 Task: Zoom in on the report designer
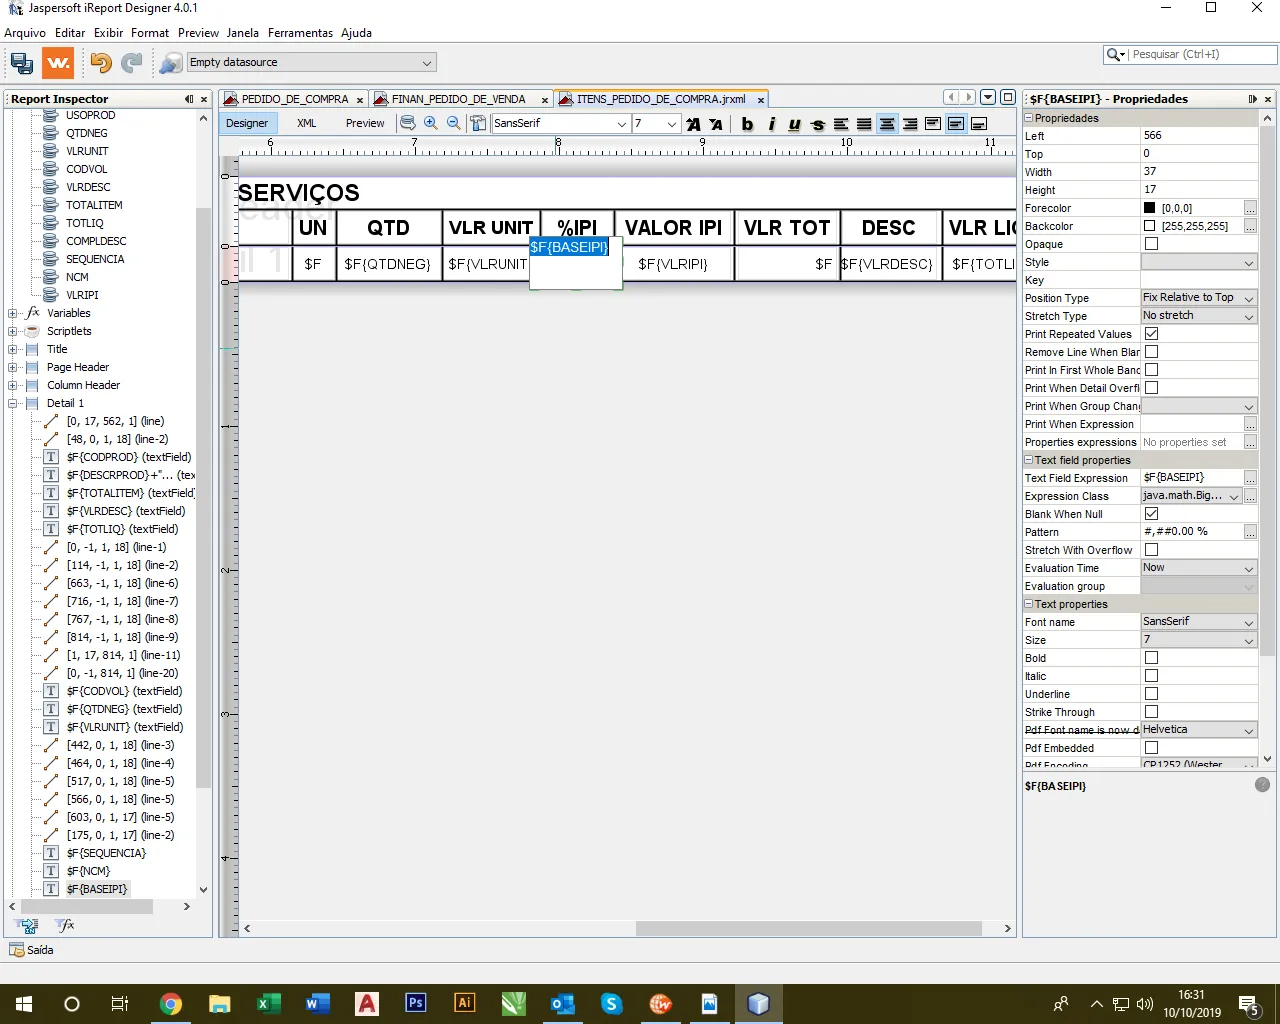[x=431, y=123]
